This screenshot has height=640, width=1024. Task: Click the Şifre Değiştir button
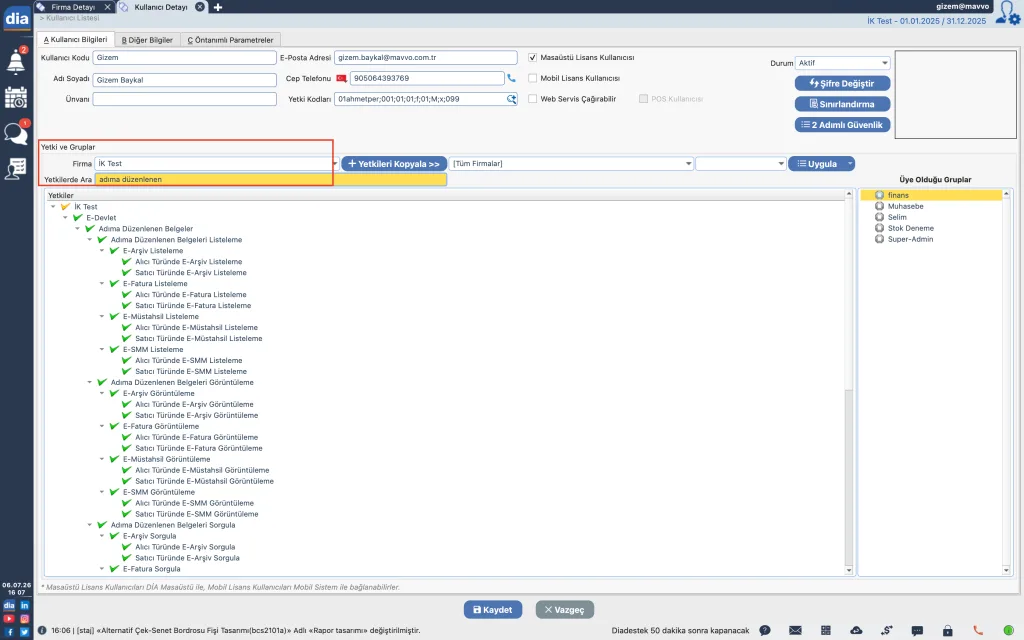[842, 84]
